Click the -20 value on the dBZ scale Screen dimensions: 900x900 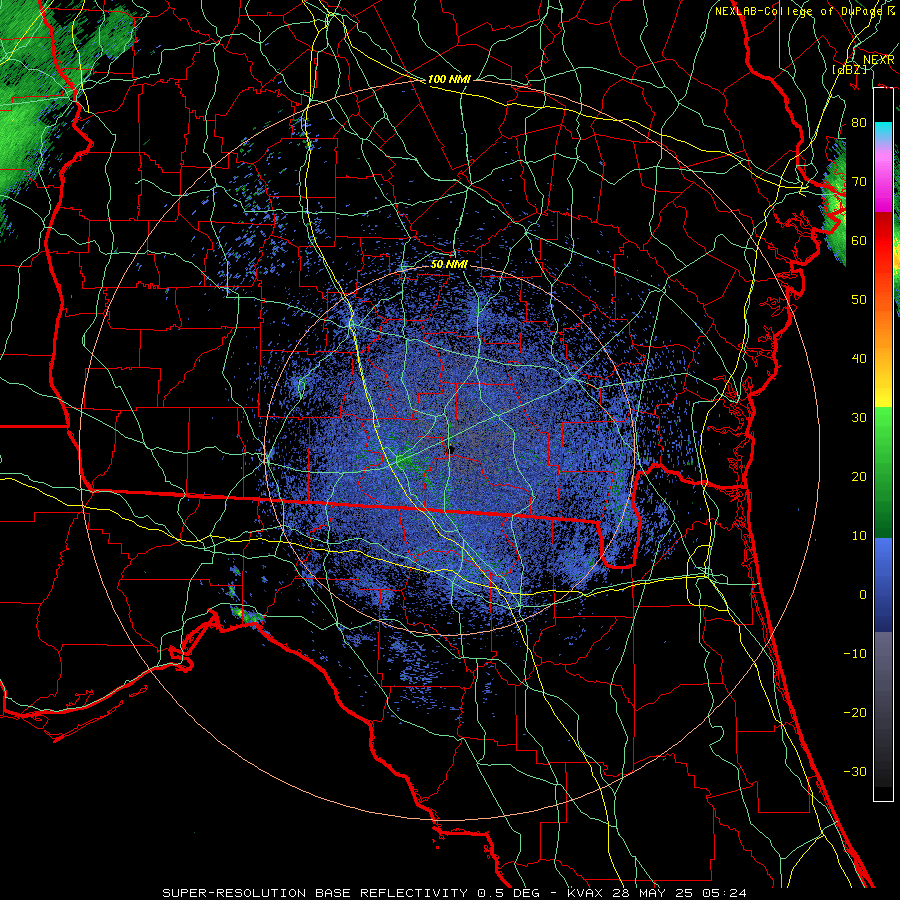point(855,712)
